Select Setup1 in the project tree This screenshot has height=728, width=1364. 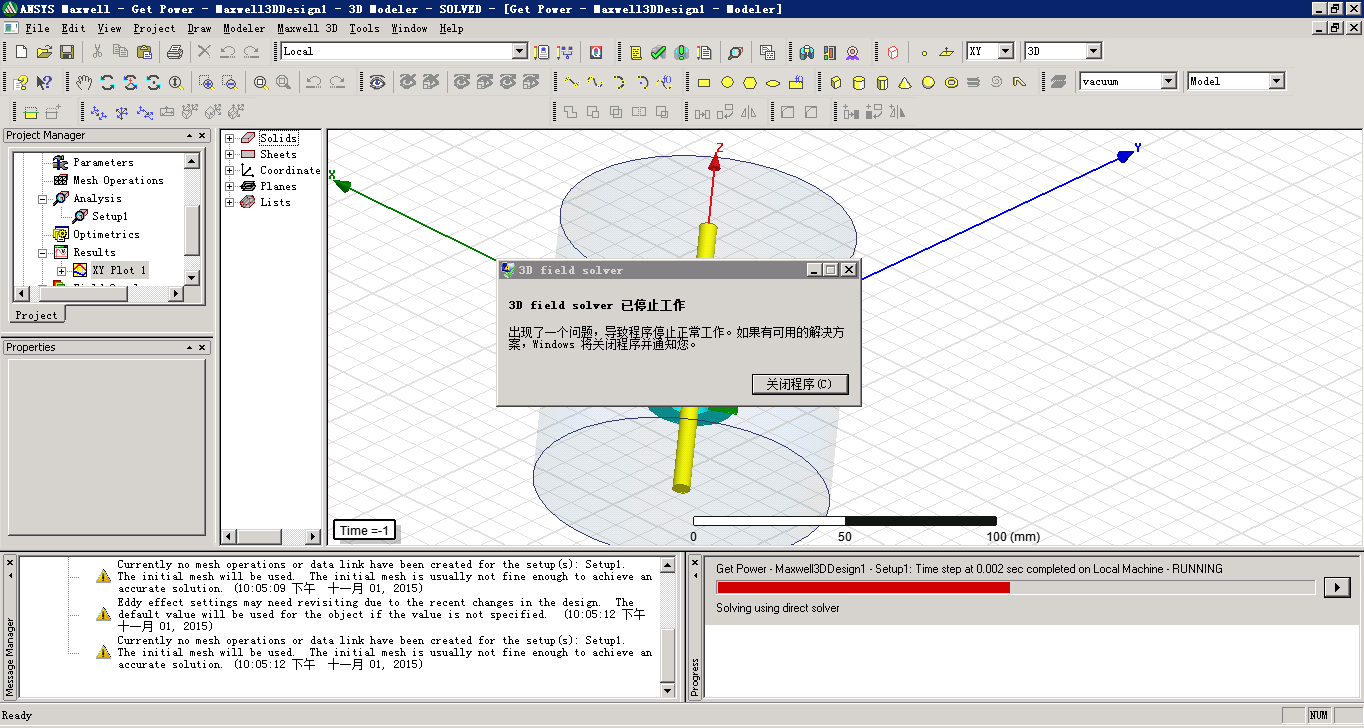[110, 216]
